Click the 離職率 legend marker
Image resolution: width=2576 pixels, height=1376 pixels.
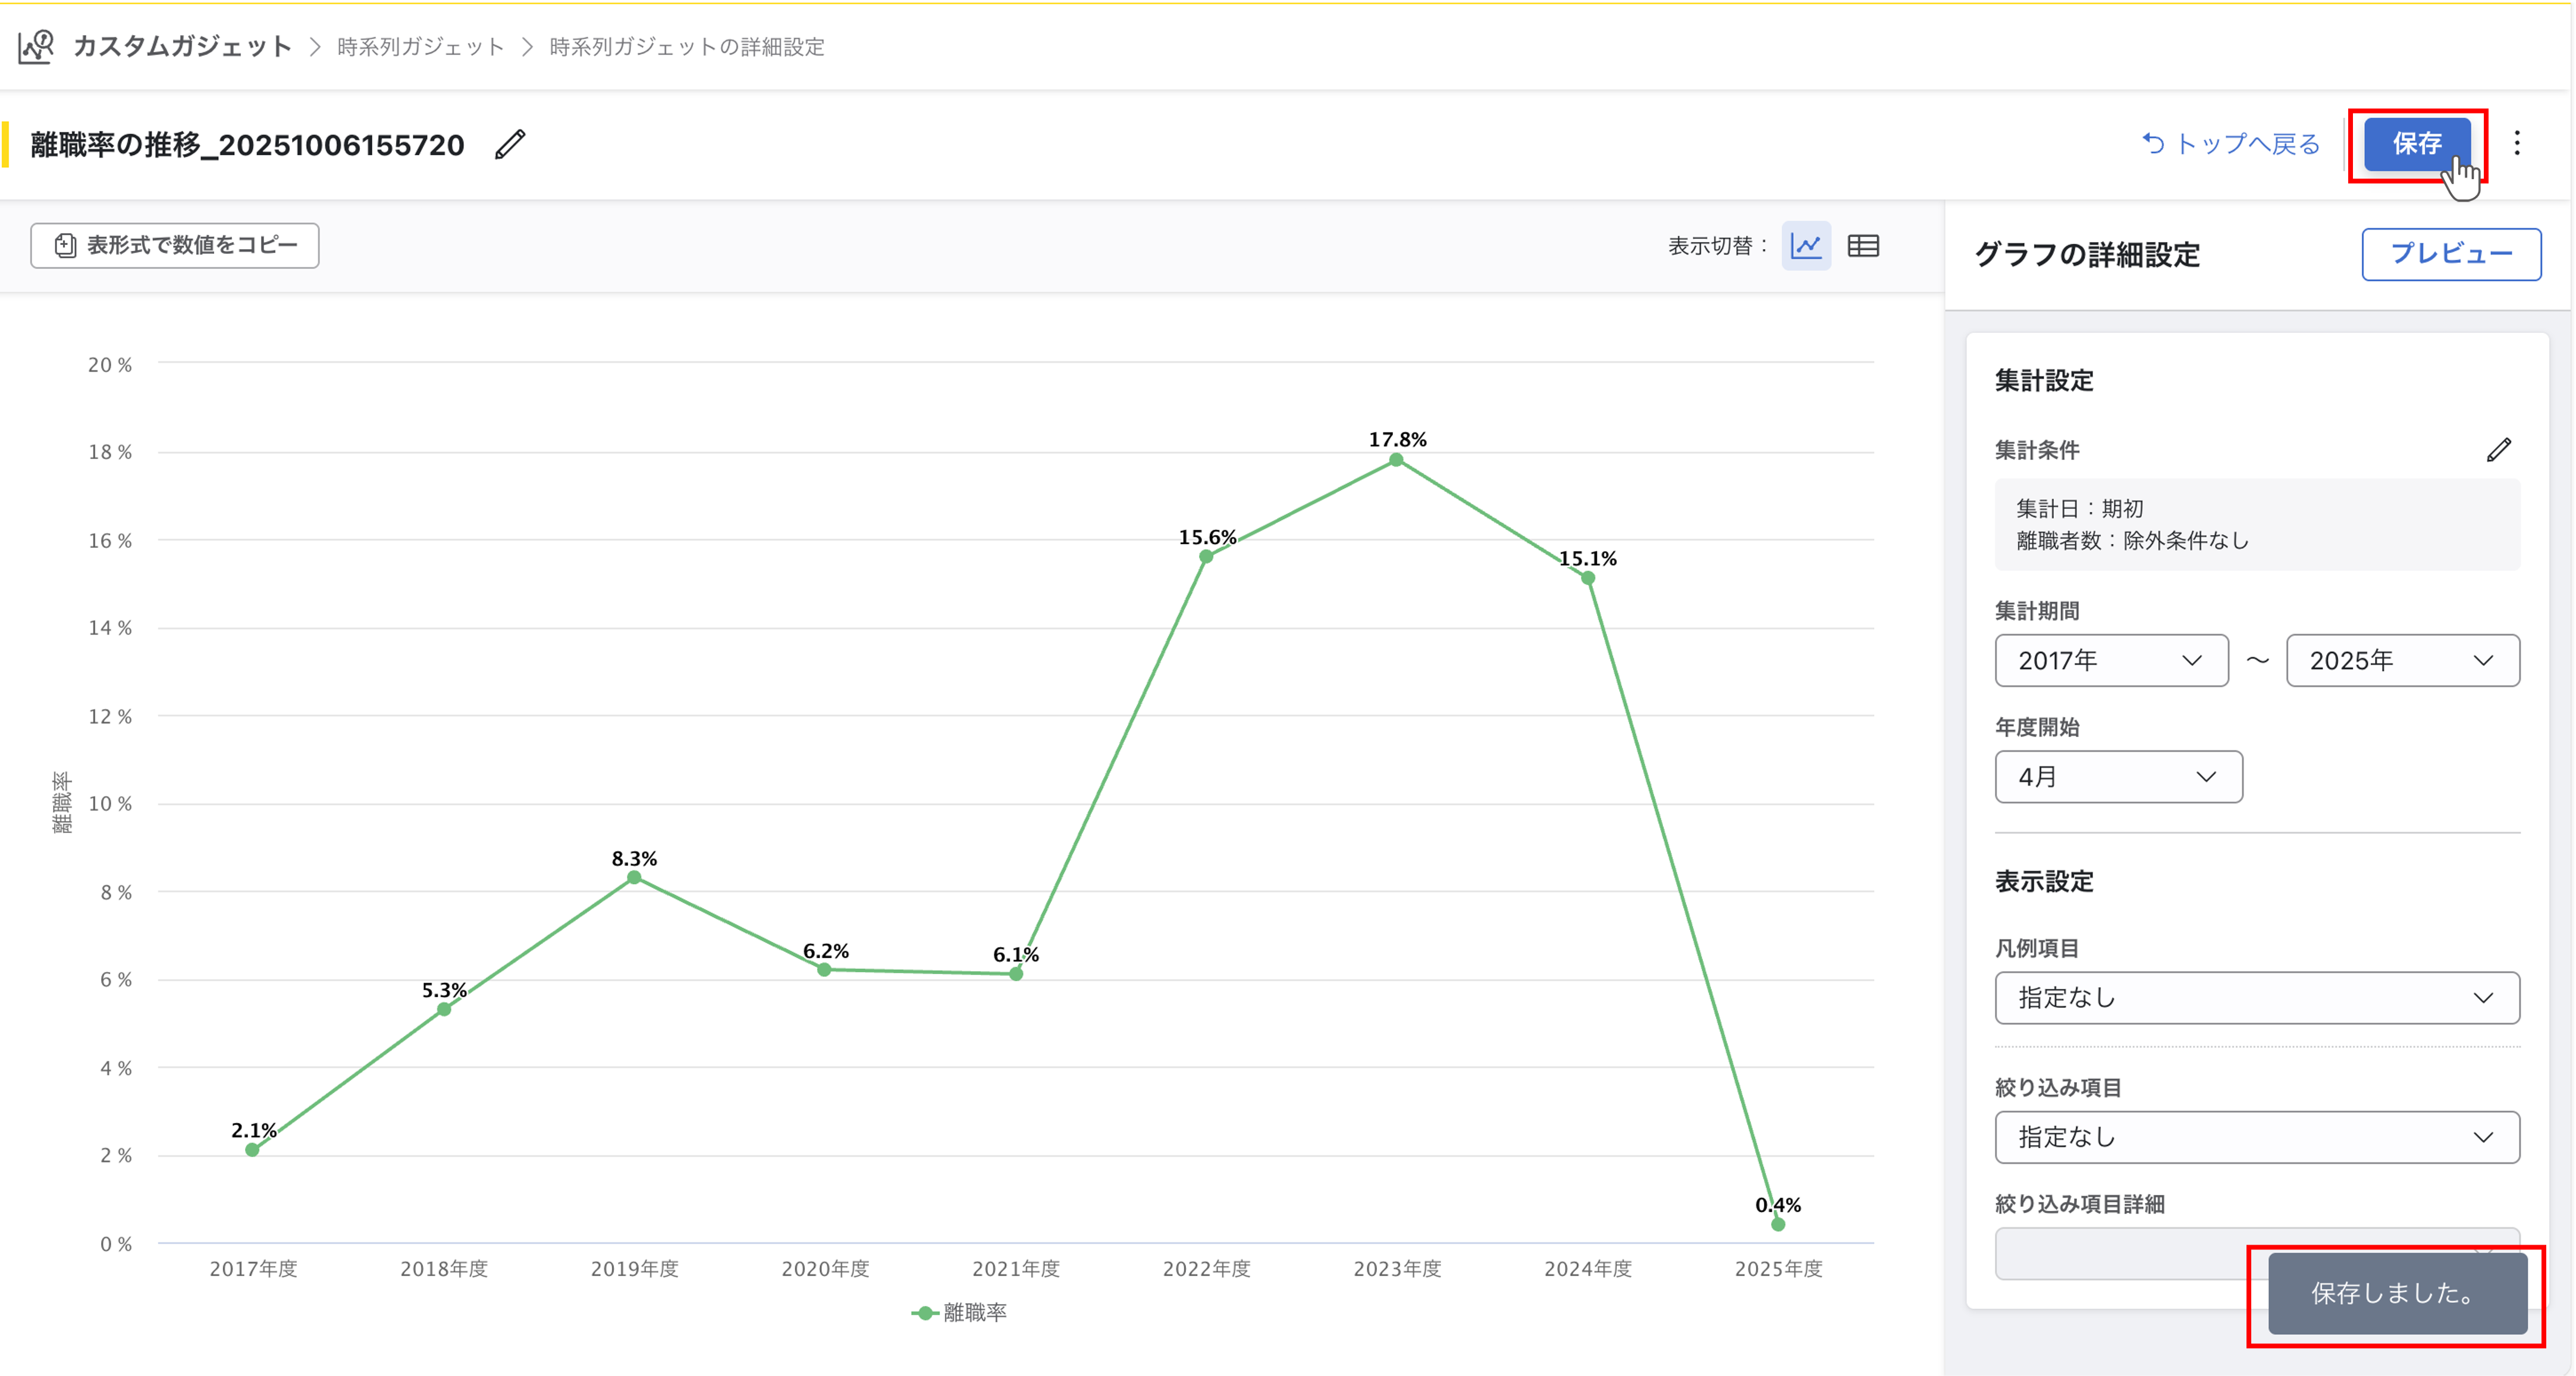tap(925, 1313)
